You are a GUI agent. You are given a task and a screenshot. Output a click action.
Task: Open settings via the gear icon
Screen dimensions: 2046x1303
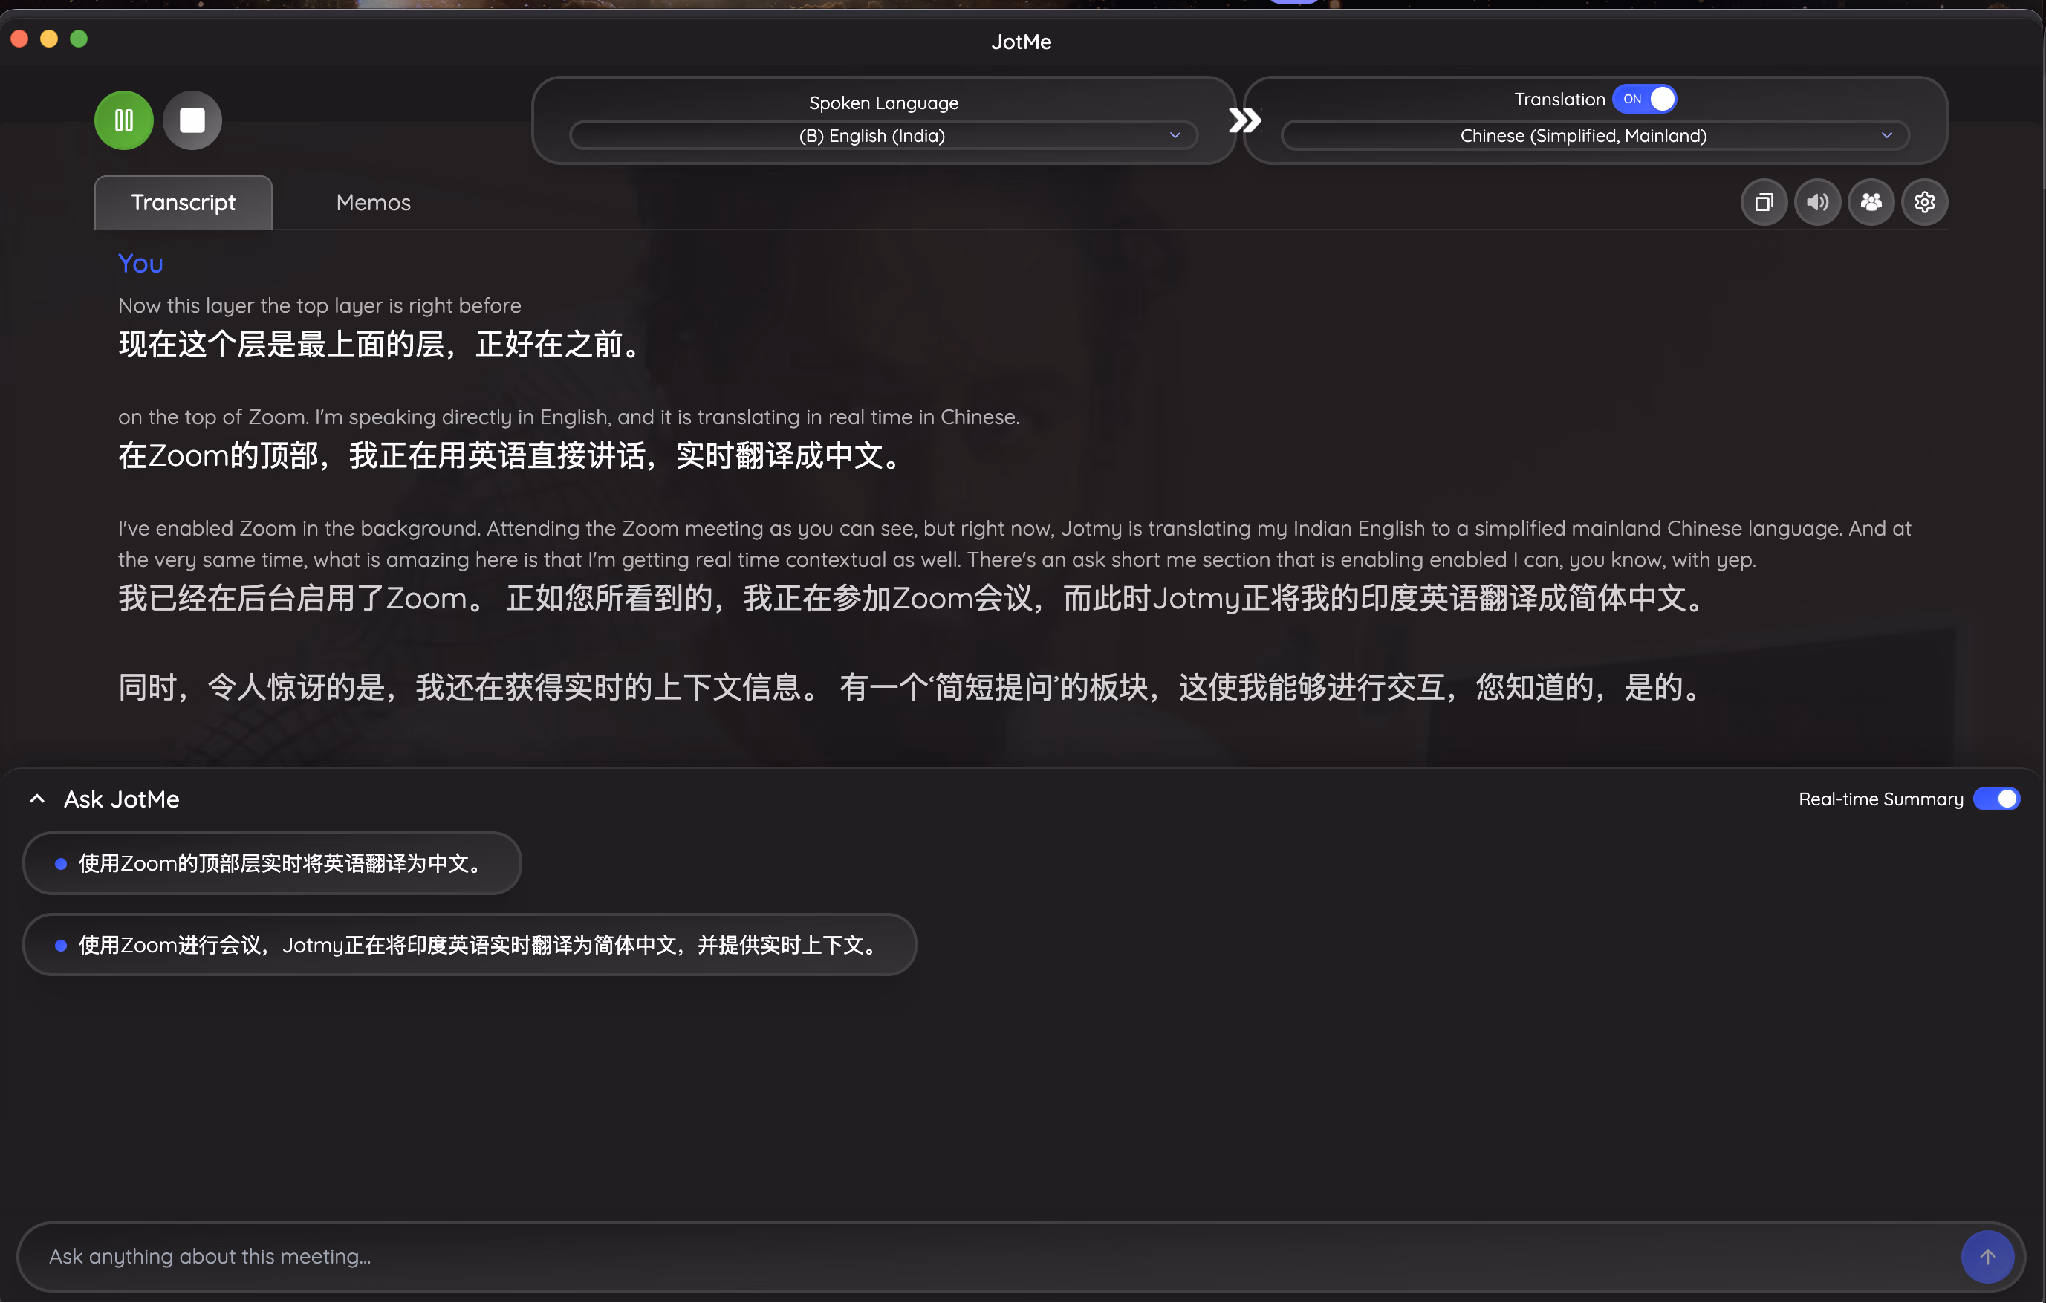(x=1925, y=203)
